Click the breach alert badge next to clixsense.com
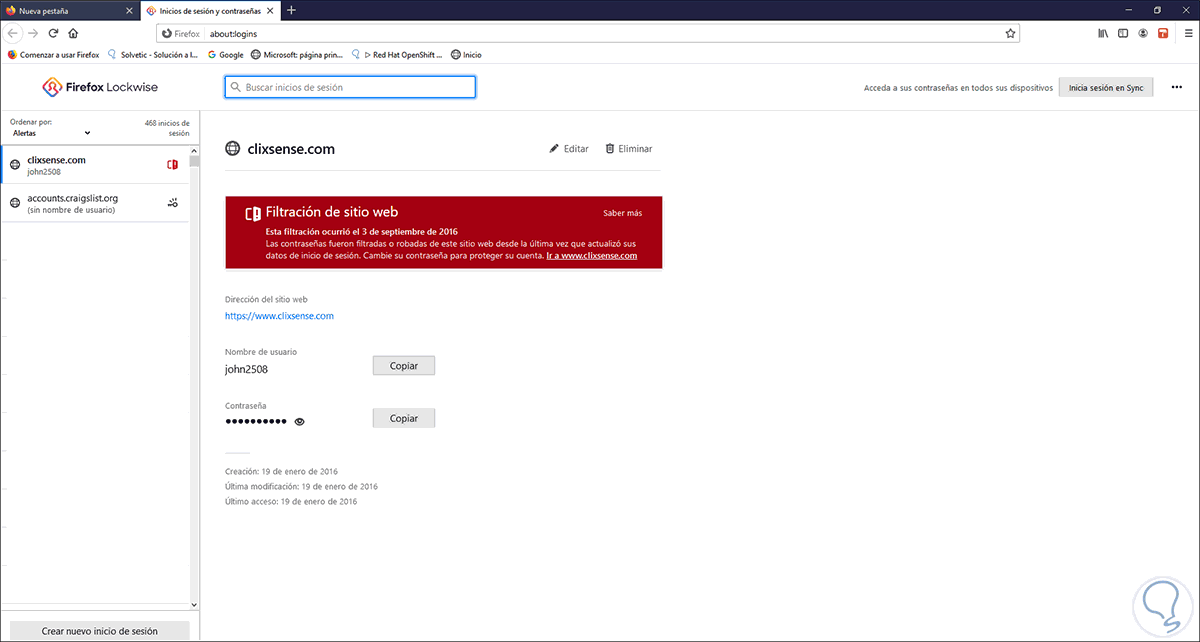1200x642 pixels. pos(172,164)
